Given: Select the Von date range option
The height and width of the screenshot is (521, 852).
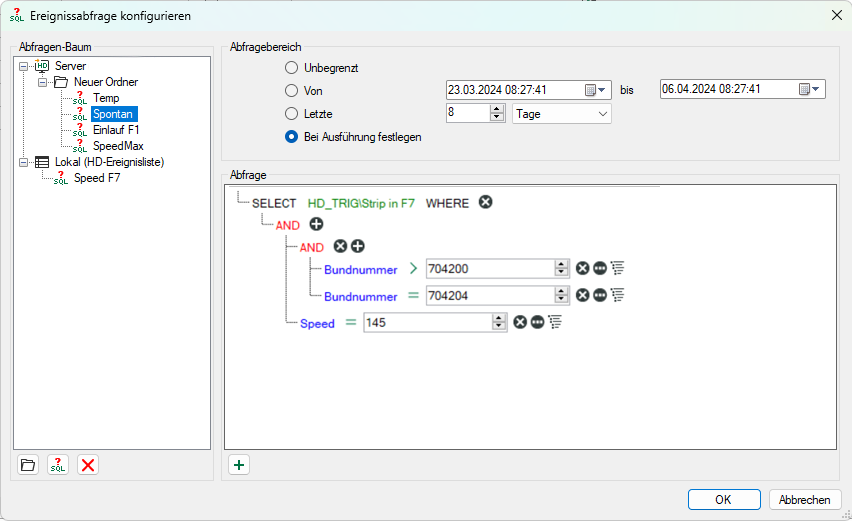Looking at the screenshot, I should (x=292, y=91).
